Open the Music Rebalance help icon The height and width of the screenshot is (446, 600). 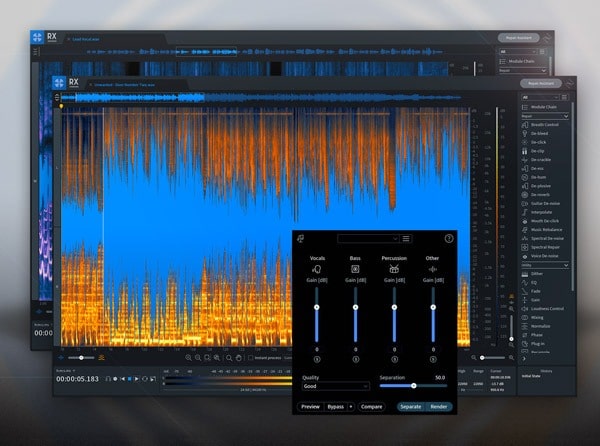coord(449,239)
